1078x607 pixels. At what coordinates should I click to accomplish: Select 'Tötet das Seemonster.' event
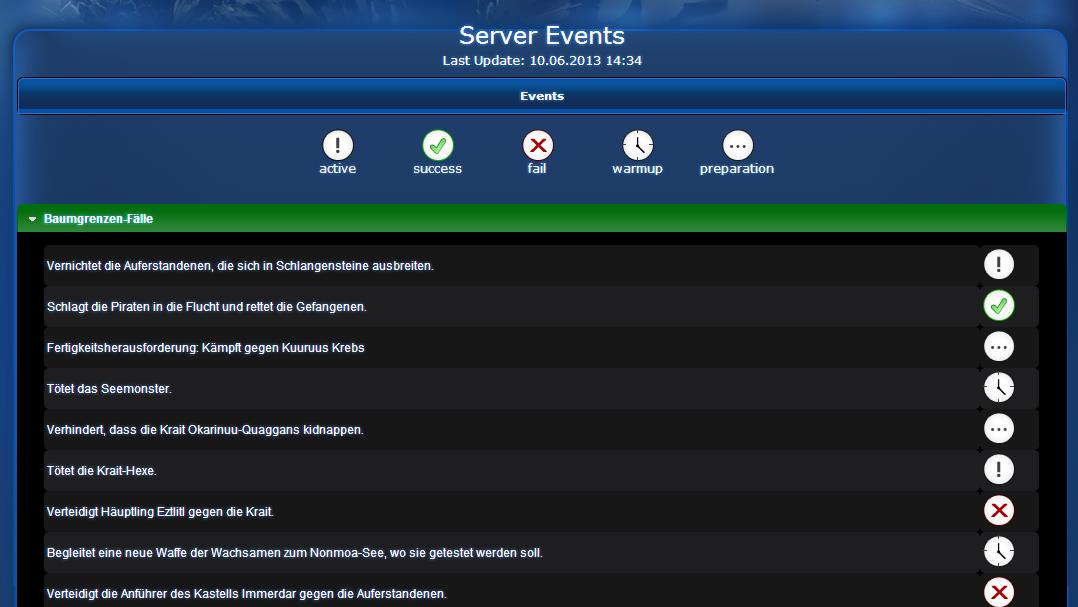pos(109,388)
